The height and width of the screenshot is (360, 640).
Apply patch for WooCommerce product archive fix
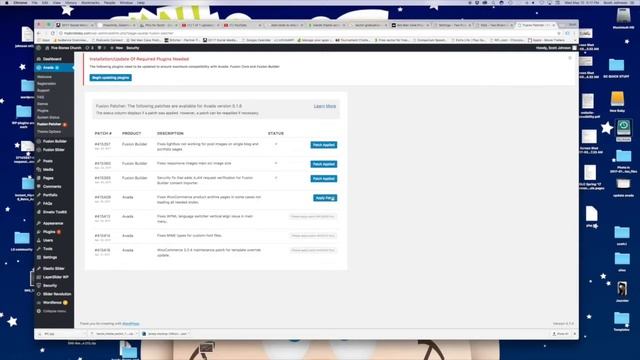pyautogui.click(x=325, y=198)
